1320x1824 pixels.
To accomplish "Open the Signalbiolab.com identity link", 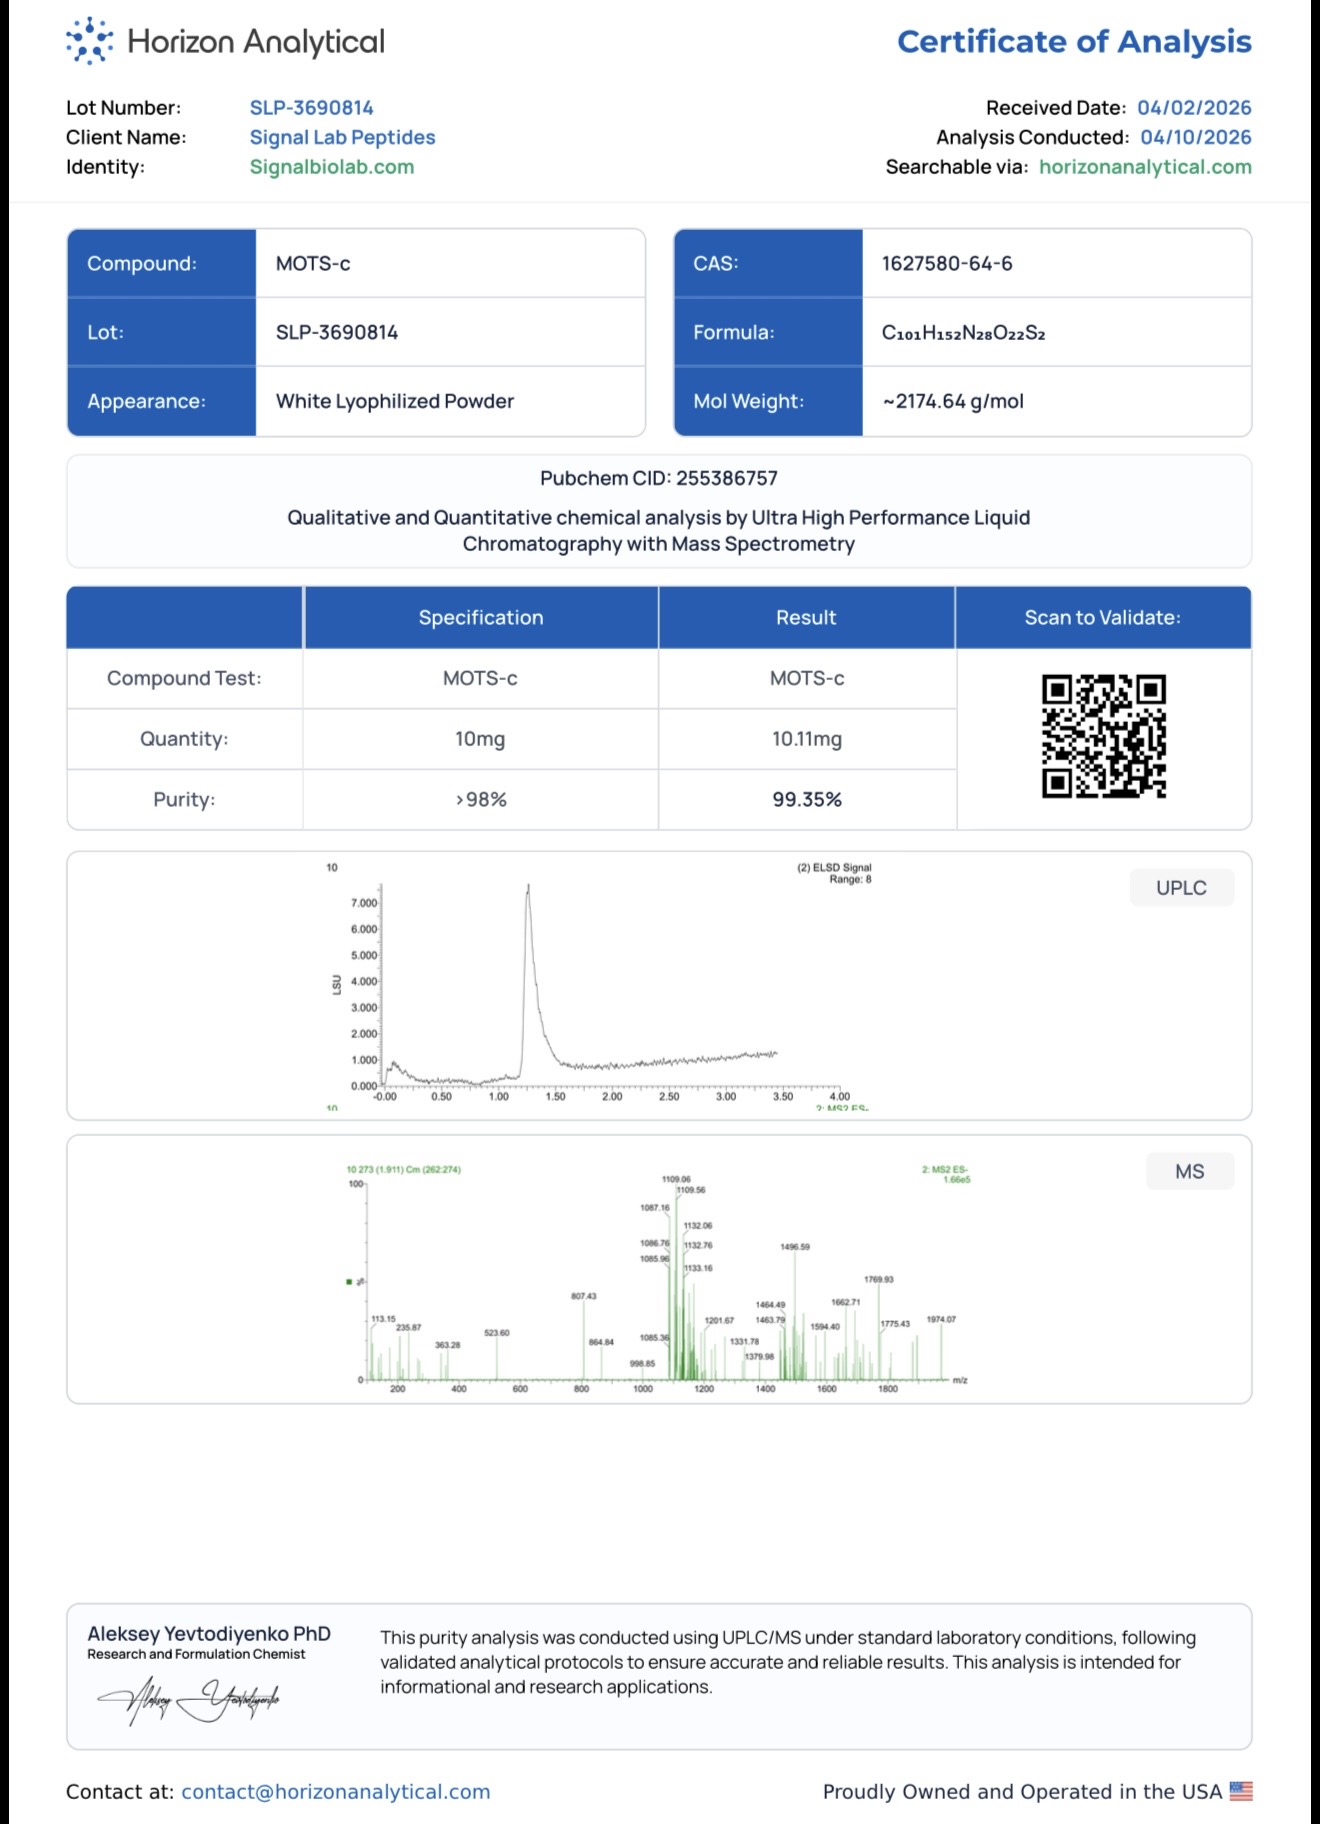I will tap(332, 167).
